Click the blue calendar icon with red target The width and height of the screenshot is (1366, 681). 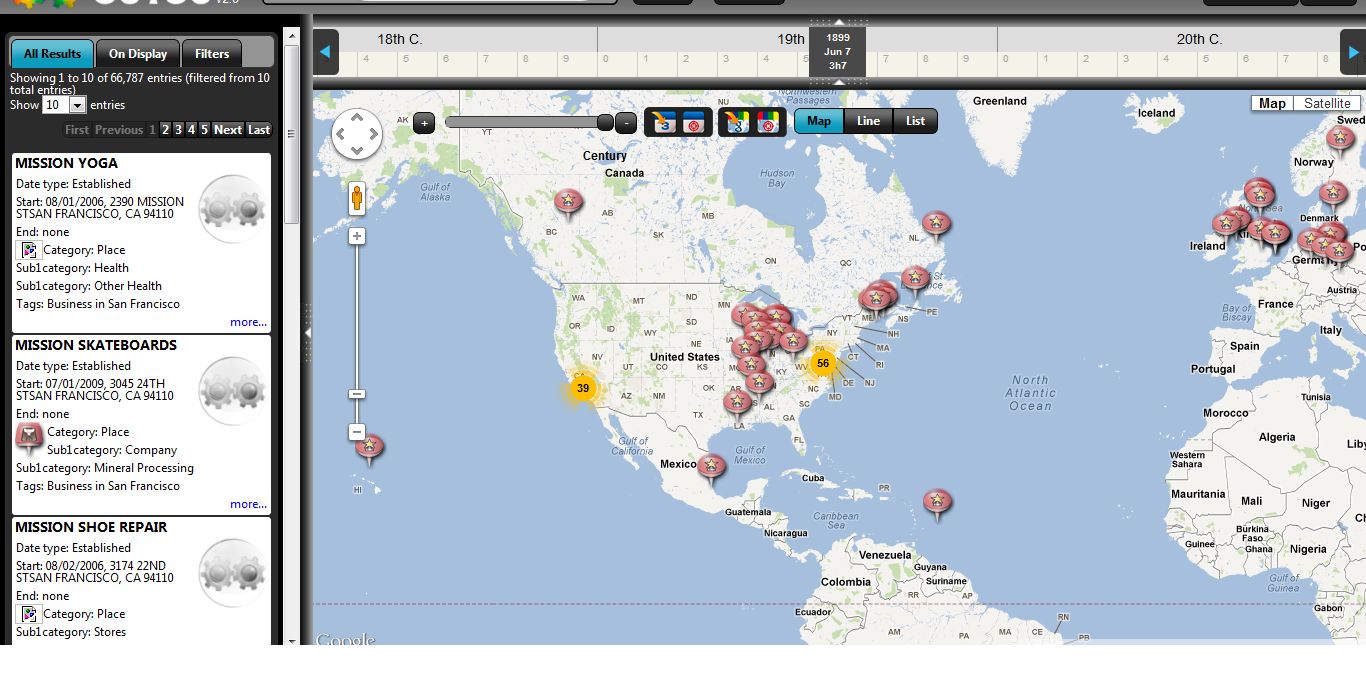pyautogui.click(x=694, y=122)
